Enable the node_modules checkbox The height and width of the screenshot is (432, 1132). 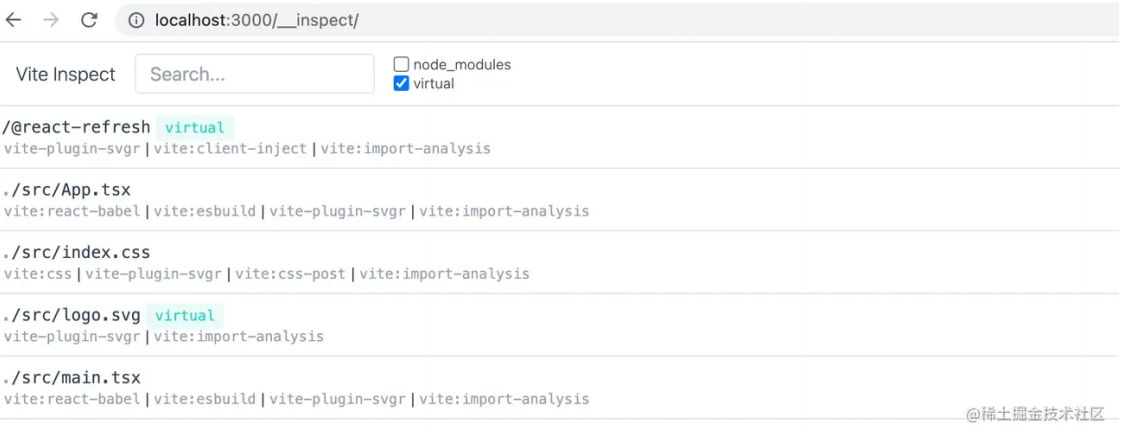(x=402, y=64)
